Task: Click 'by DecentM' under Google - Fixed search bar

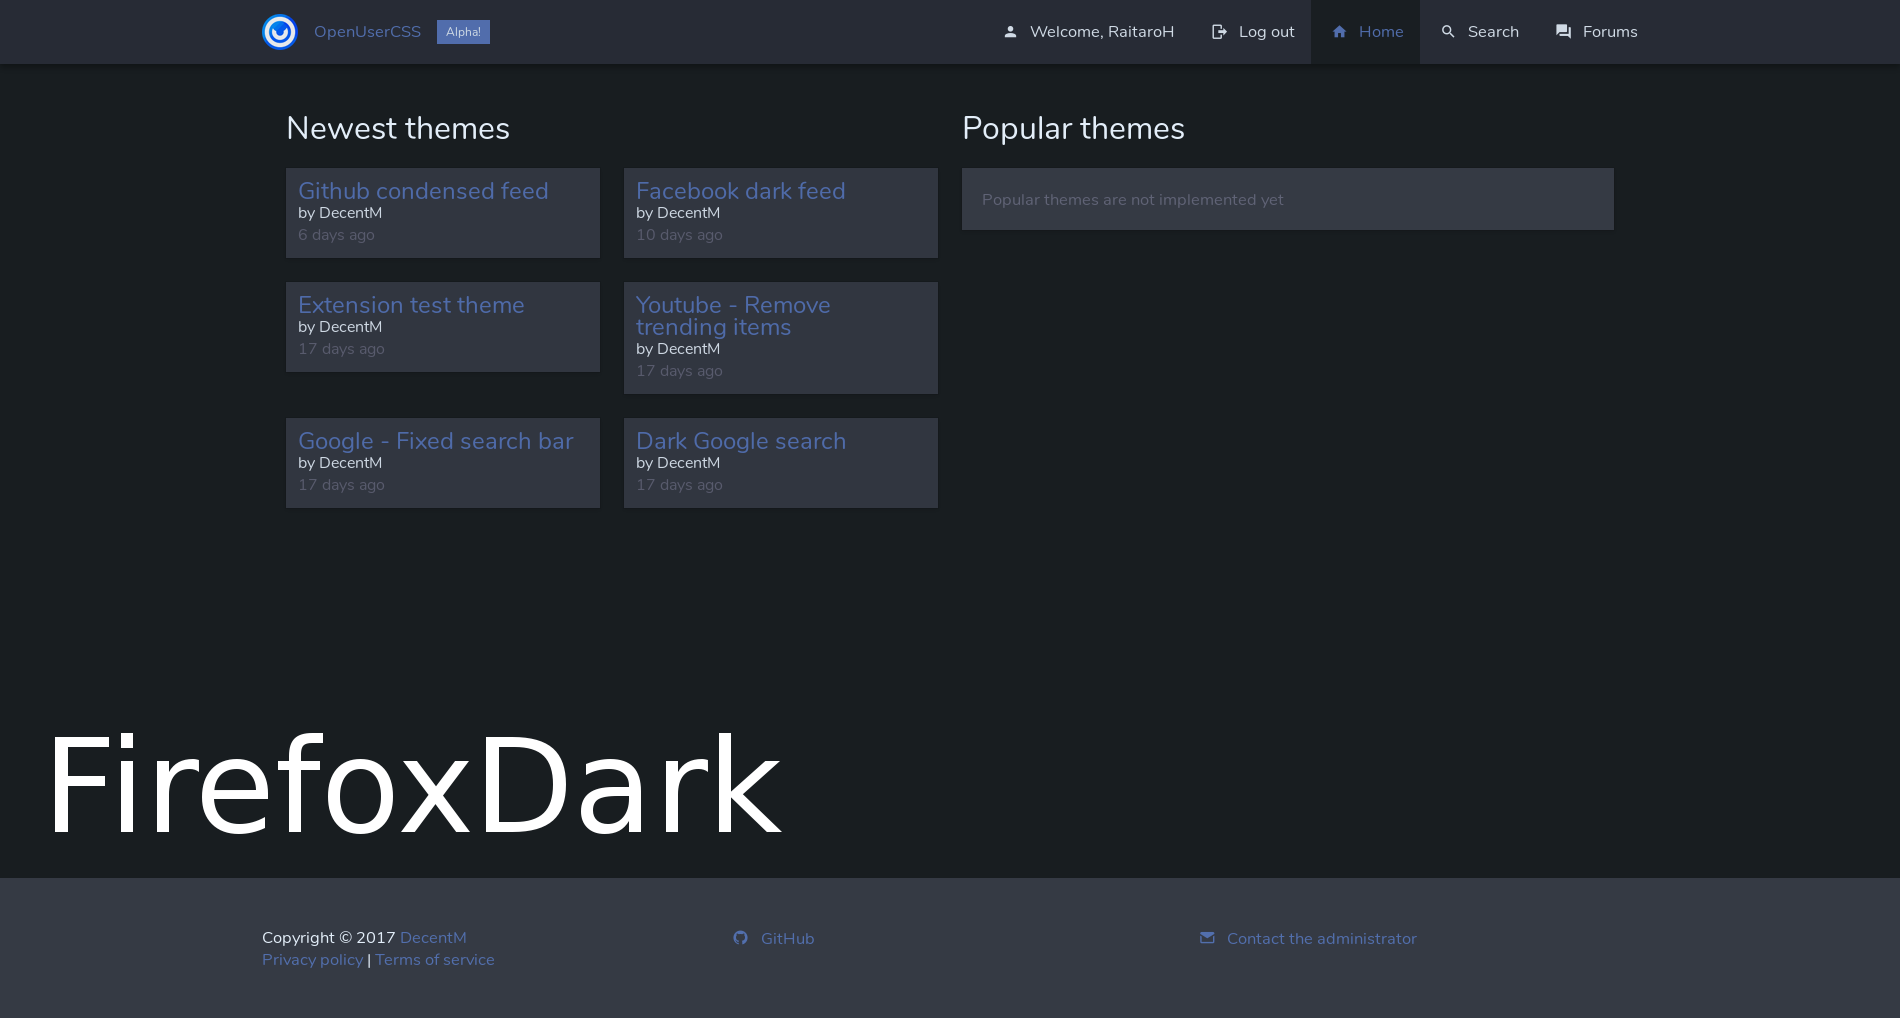Action: click(340, 463)
